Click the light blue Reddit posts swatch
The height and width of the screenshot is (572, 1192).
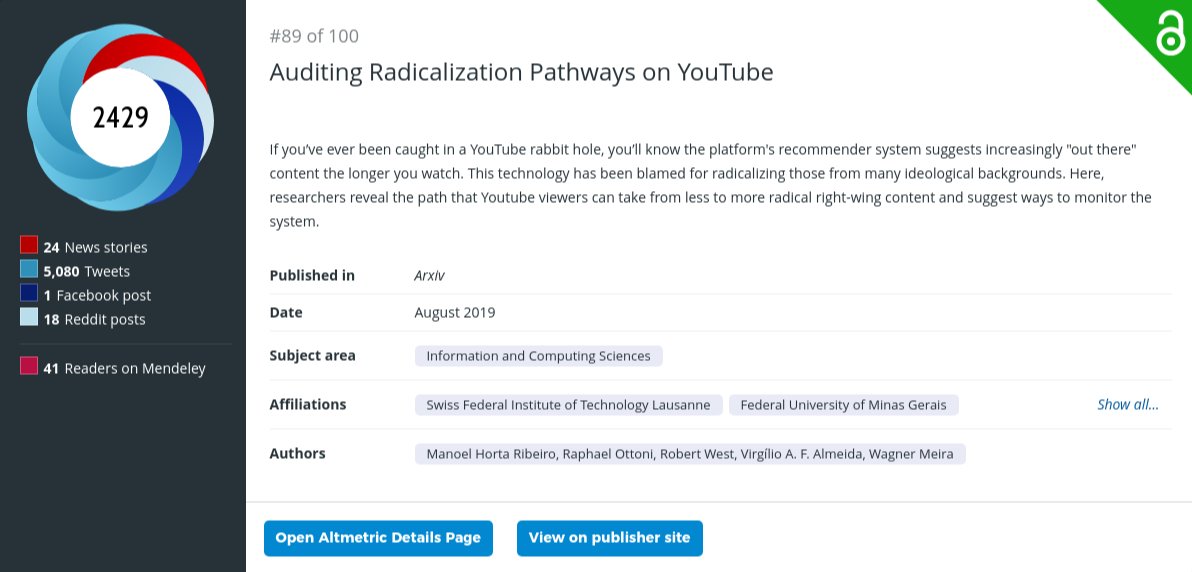tap(29, 317)
